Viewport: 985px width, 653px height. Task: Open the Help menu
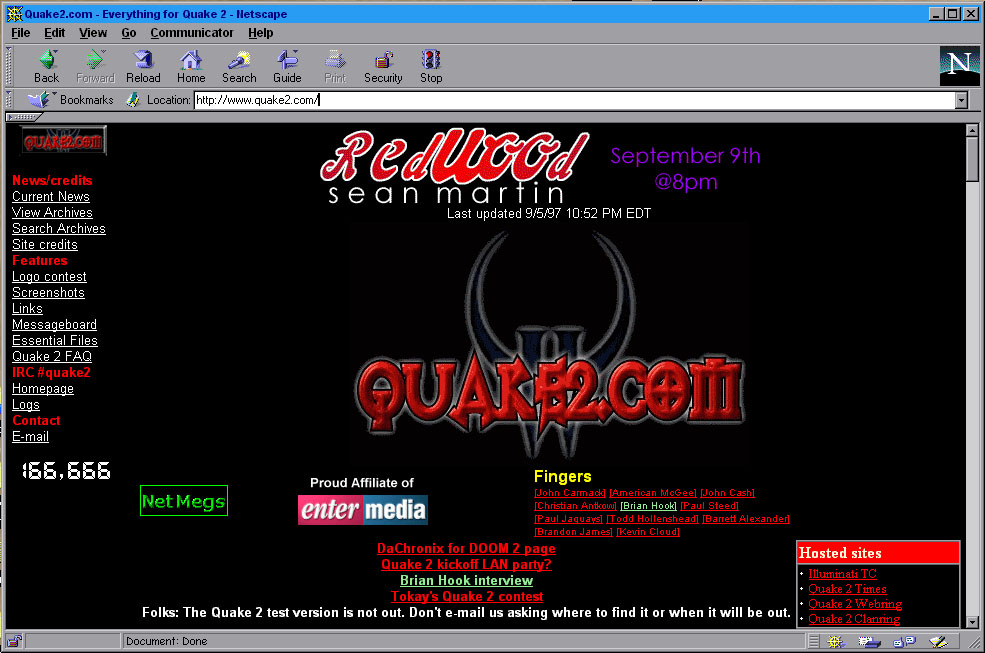261,33
